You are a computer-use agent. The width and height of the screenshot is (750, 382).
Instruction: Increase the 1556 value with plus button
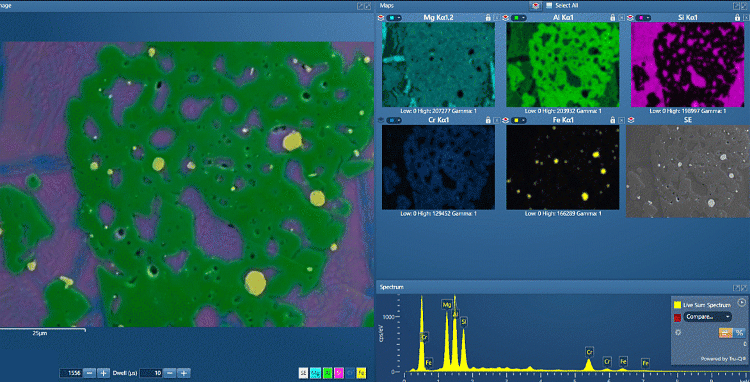point(104,373)
